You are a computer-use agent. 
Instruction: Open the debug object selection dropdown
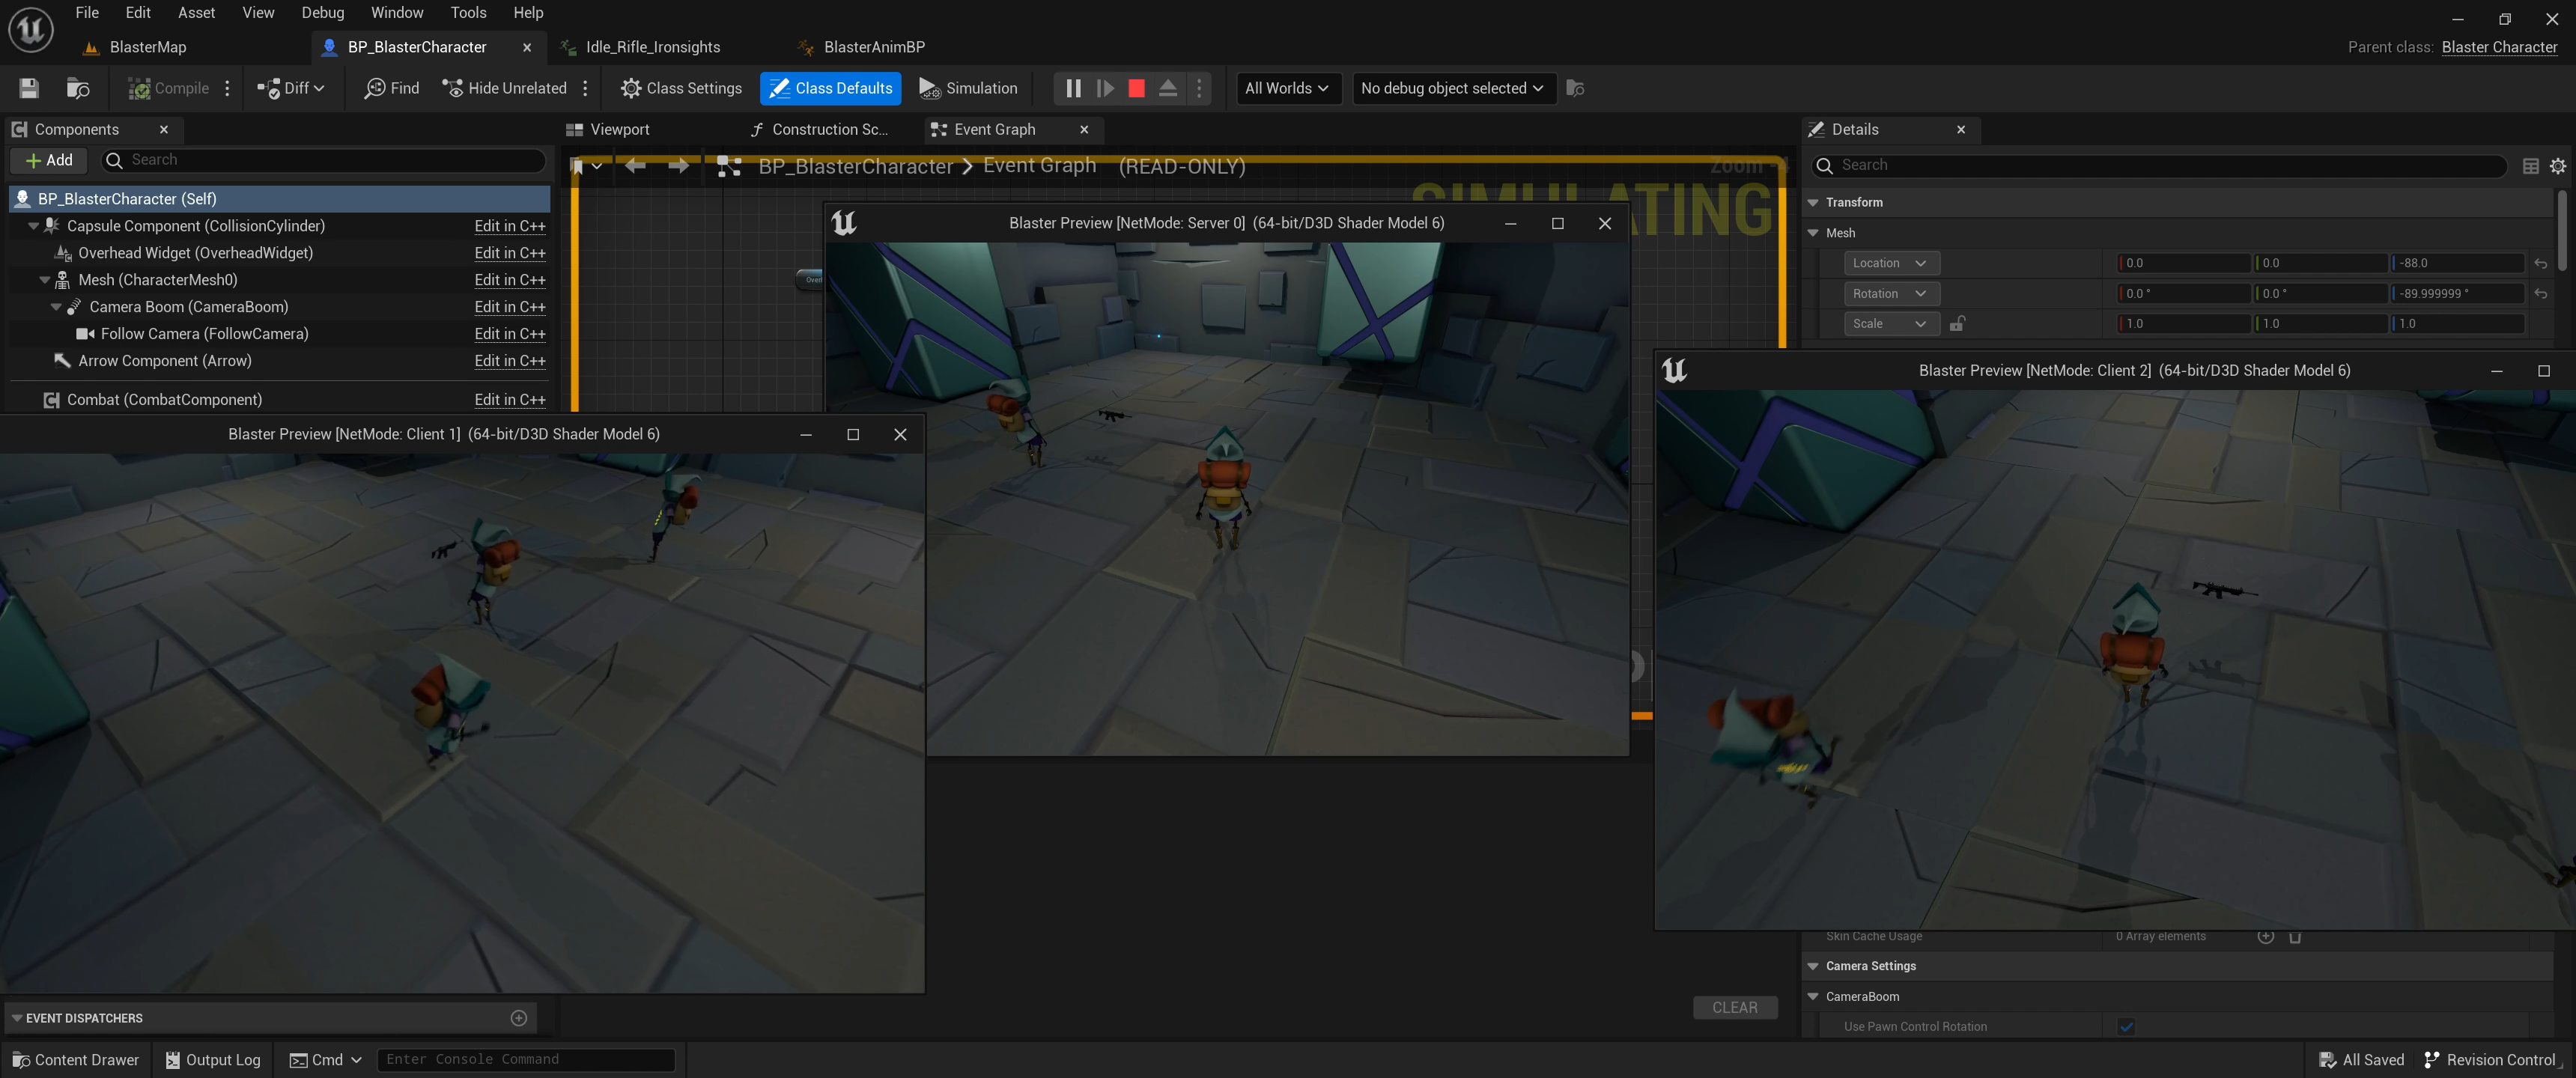pyautogui.click(x=1452, y=88)
